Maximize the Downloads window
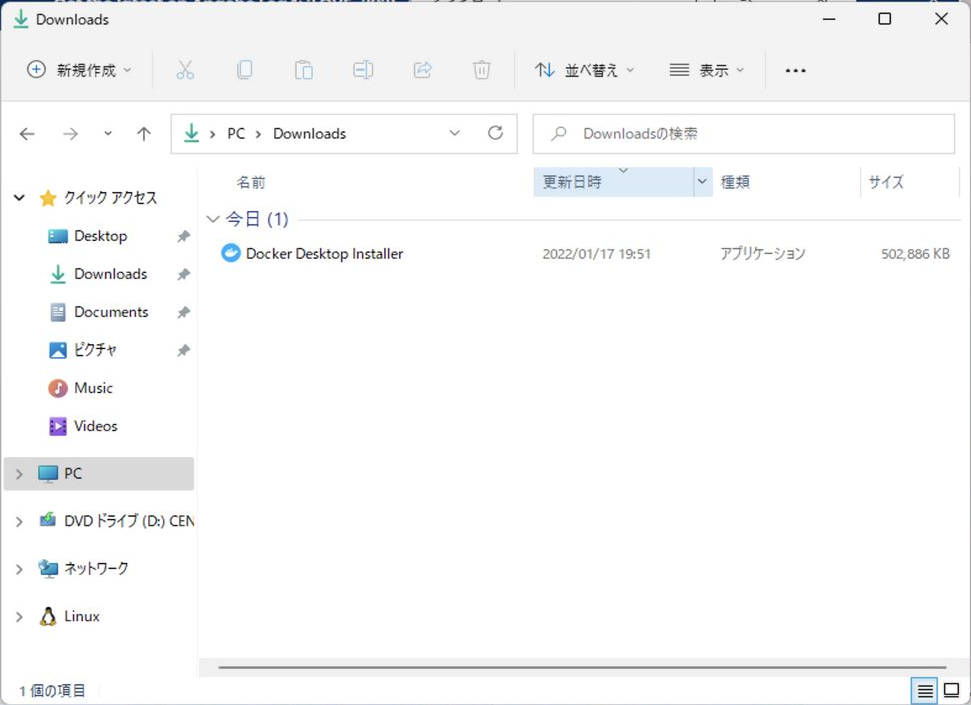The width and height of the screenshot is (971, 705). pos(885,19)
